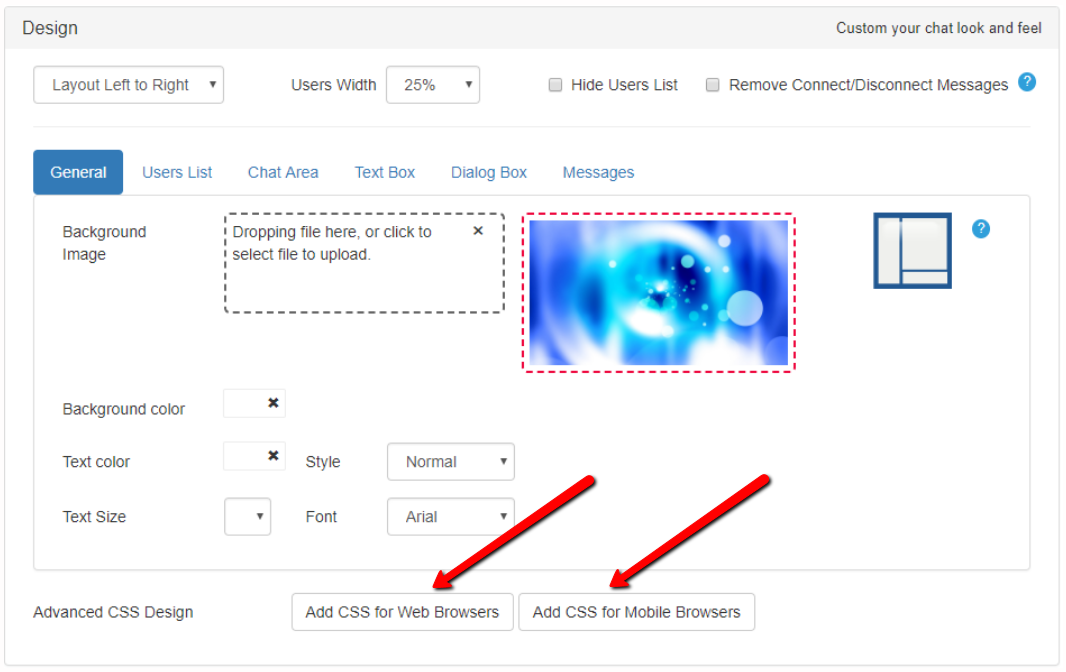The image size is (1066, 672).
Task: Click help icon next to Remove Connect/Disconnect Messages
Action: [1026, 82]
